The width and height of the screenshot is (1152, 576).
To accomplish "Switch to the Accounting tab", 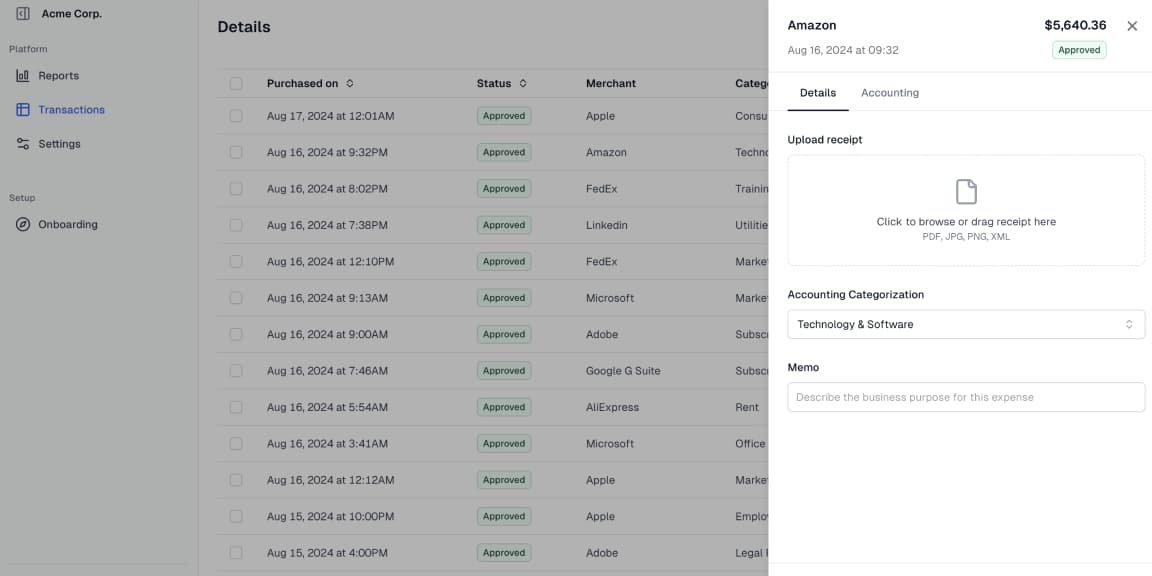I will coord(889,93).
